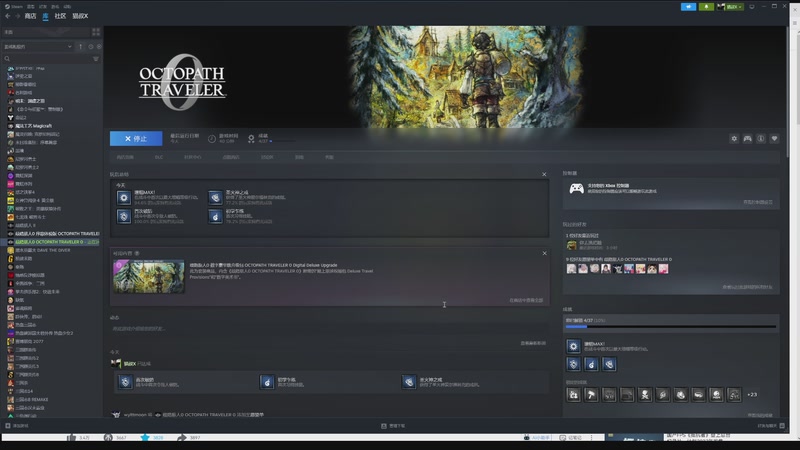
Task: Open Friends & Chat at bottom right
Action: [771, 426]
